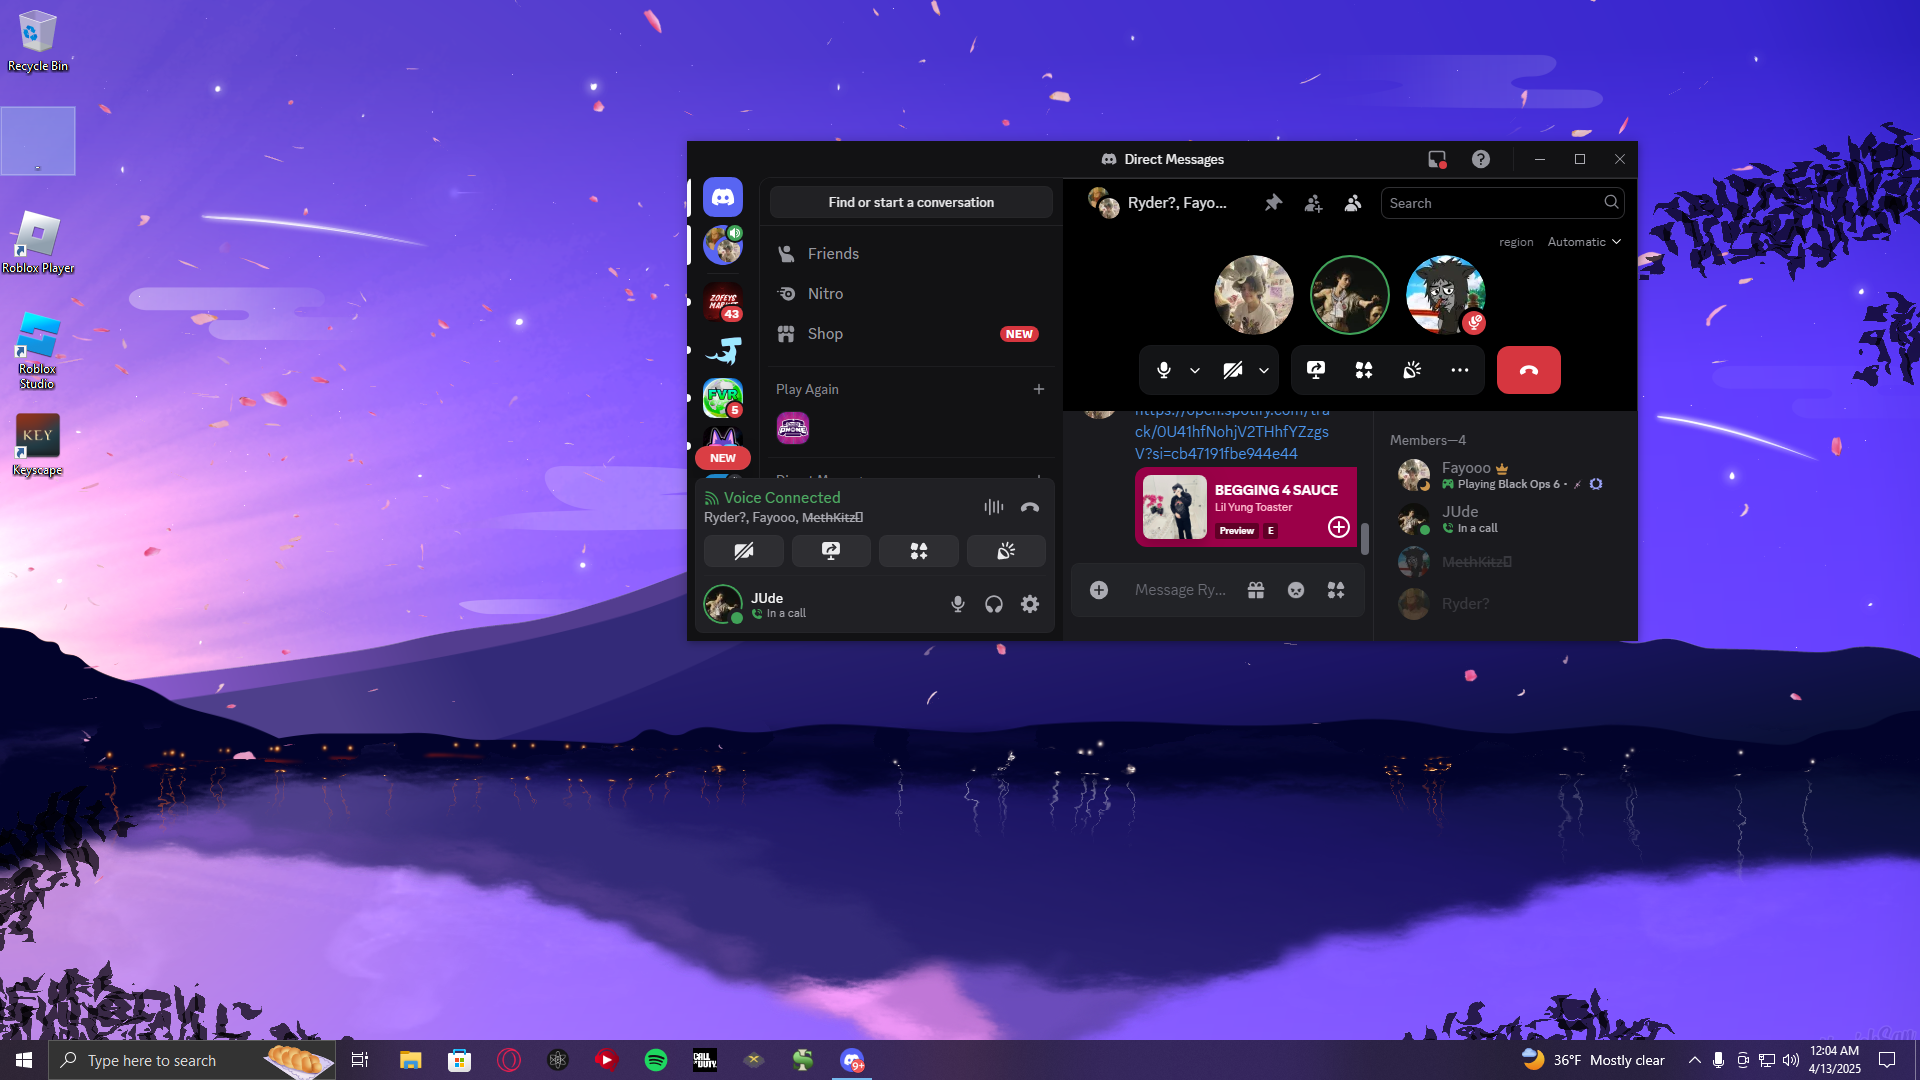Viewport: 1920px width, 1080px height.
Task: Mute microphone in the call controls
Action: [x=1164, y=370]
